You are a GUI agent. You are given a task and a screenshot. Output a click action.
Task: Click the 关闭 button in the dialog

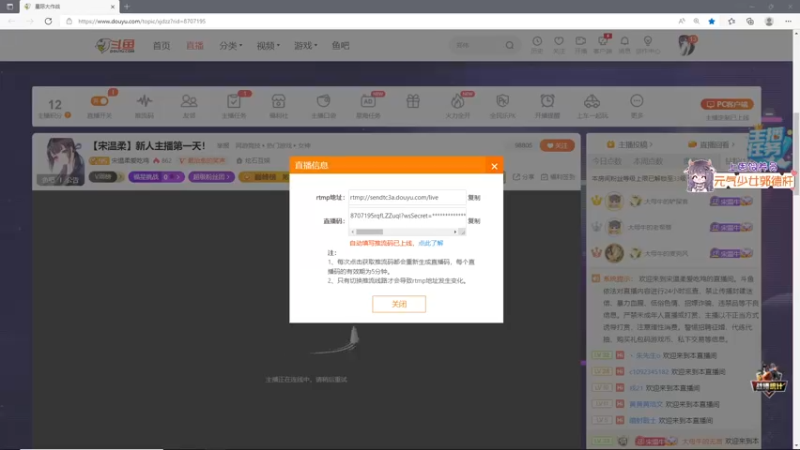(399, 304)
